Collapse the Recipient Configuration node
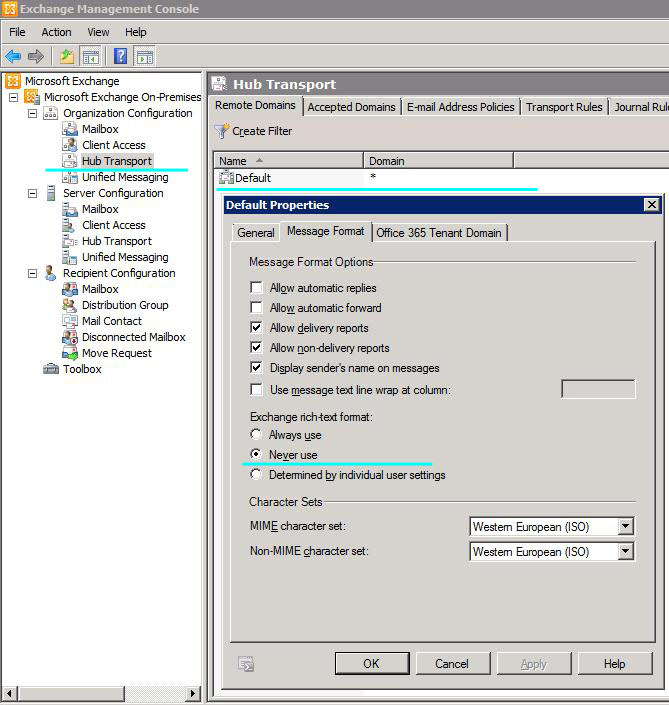The image size is (669, 705). 32,273
